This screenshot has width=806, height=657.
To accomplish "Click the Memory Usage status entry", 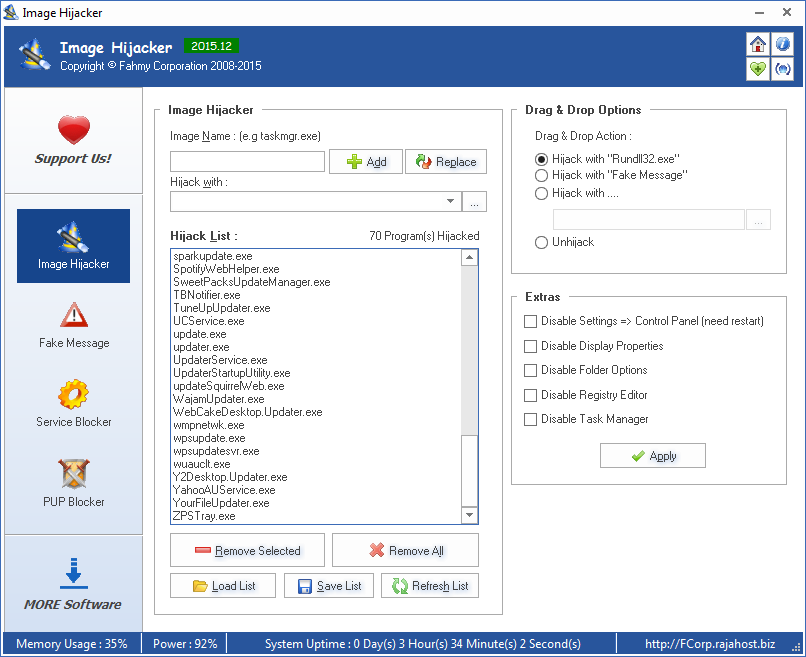I will click(x=71, y=644).
